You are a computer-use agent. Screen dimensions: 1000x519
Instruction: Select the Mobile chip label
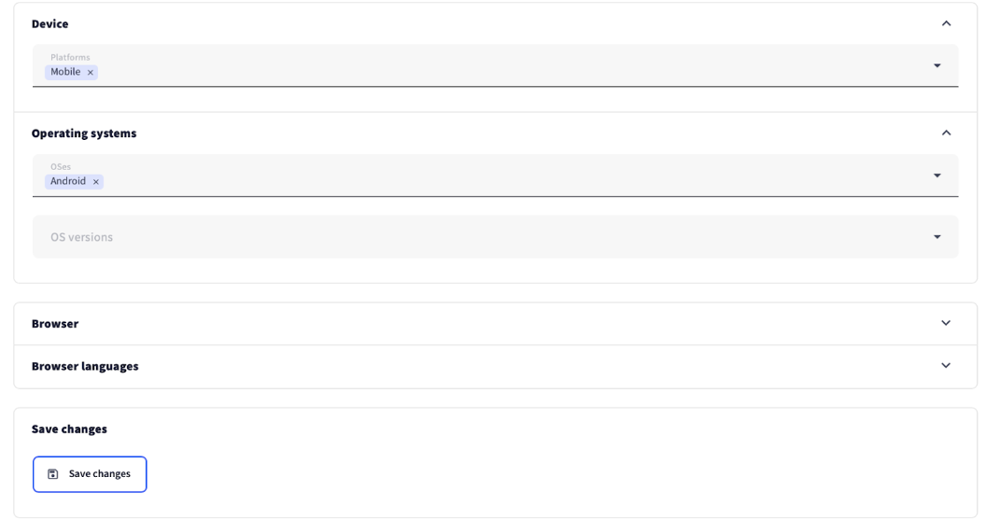click(x=66, y=72)
